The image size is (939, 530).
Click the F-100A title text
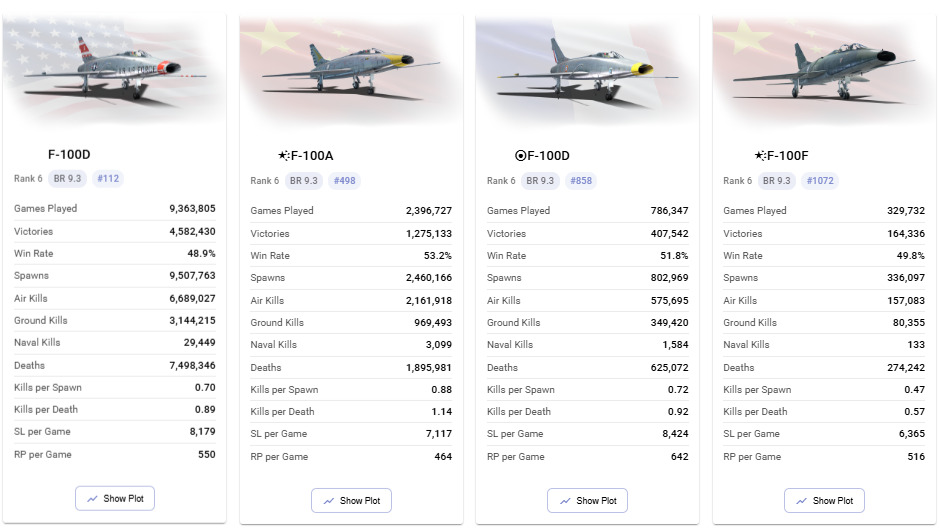(313, 156)
